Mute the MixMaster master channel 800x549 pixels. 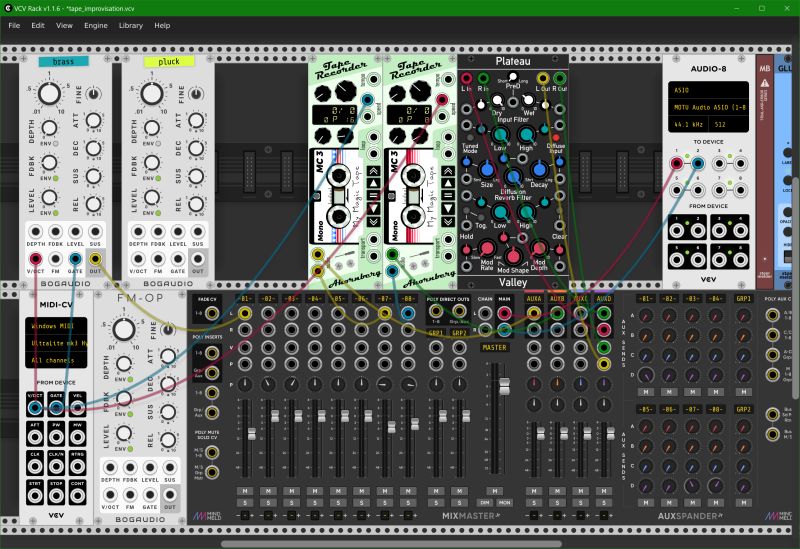pyautogui.click(x=494, y=491)
